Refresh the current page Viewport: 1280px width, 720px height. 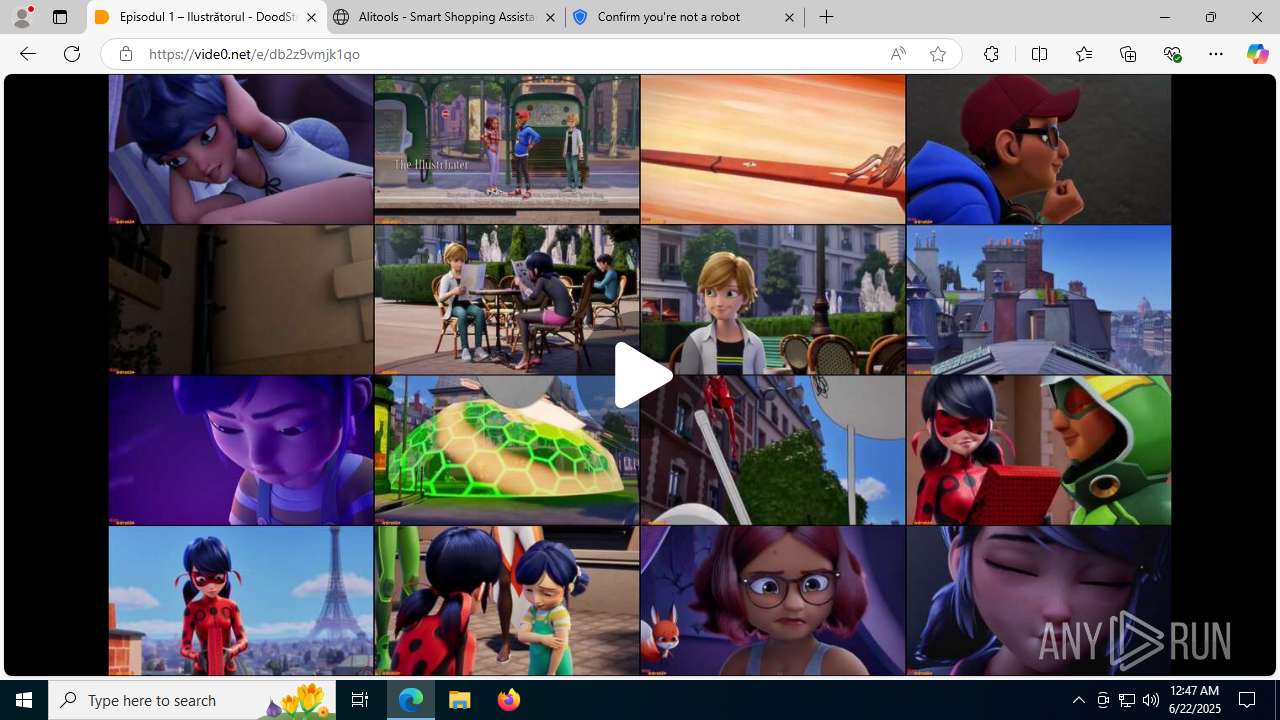pos(72,54)
